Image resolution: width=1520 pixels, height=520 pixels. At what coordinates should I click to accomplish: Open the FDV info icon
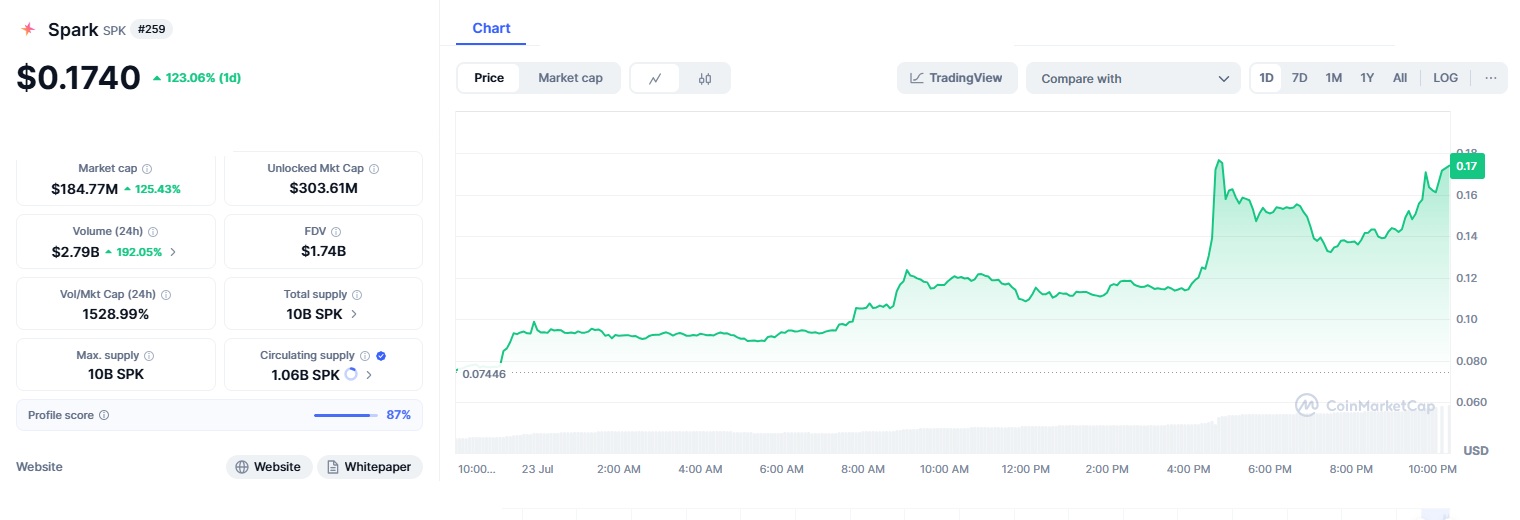[x=336, y=232]
